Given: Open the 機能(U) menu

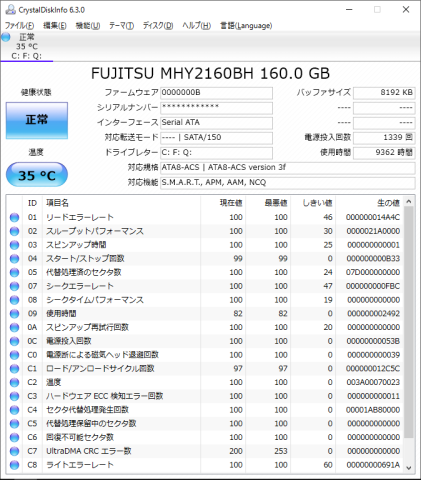Looking at the screenshot, I should tap(88, 26).
